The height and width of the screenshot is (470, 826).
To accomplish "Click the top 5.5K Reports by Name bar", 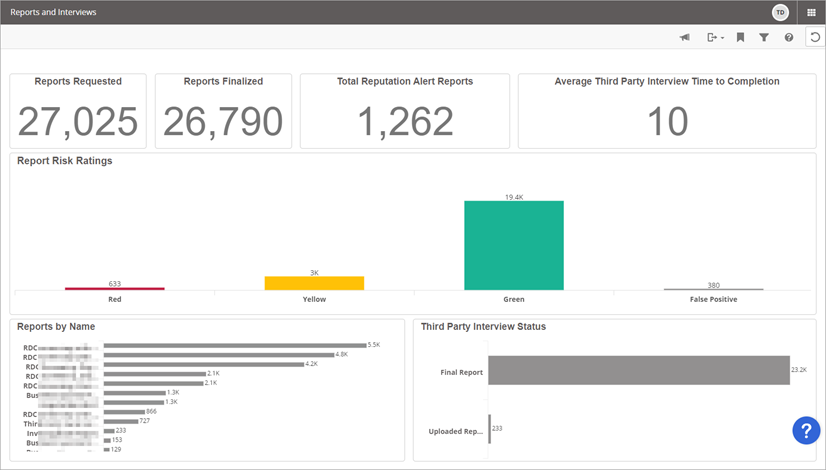I will pyautogui.click(x=235, y=346).
